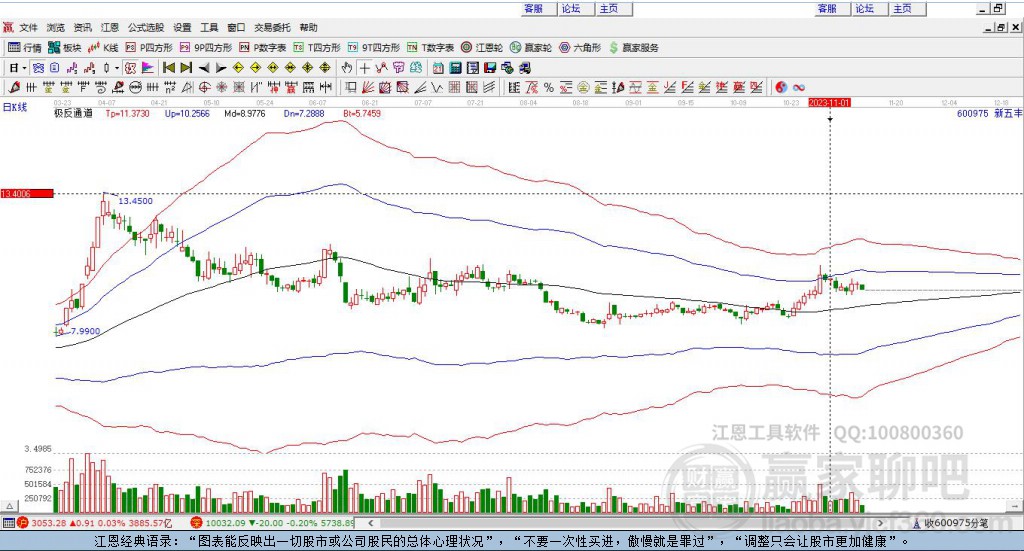
Task: Click the 客服 link button
Action: [534, 8]
